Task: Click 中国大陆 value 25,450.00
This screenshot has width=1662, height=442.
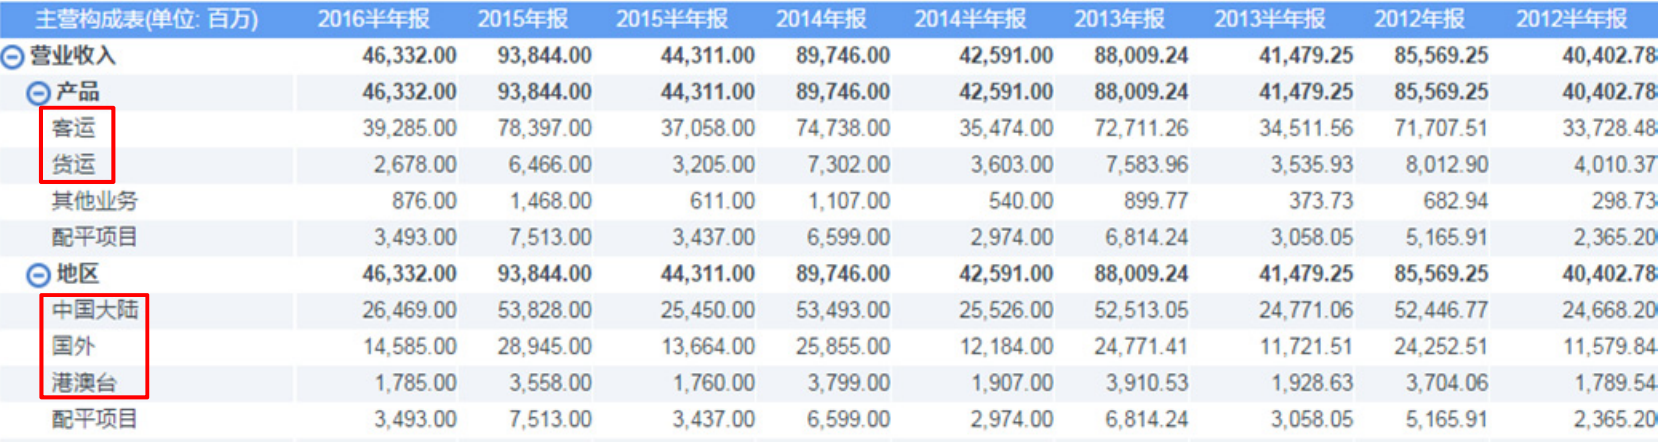Action: coord(708,310)
